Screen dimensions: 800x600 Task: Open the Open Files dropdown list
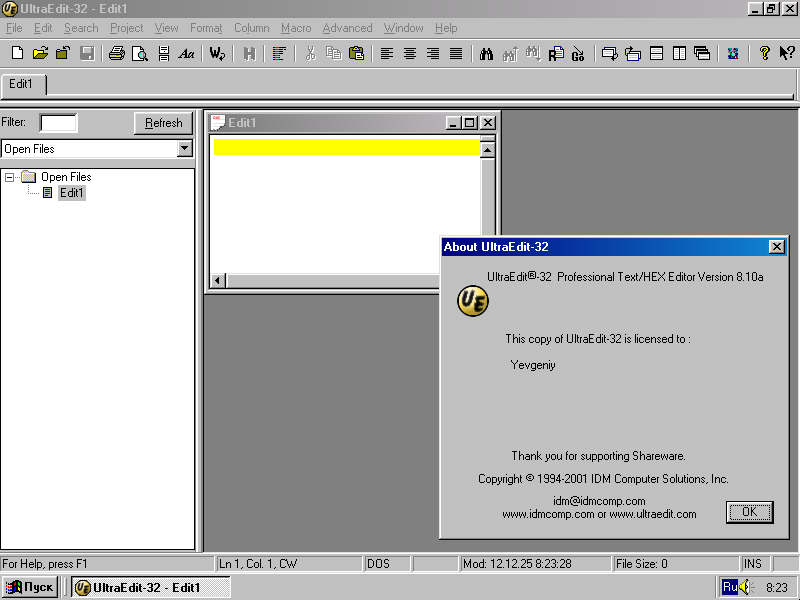click(185, 148)
